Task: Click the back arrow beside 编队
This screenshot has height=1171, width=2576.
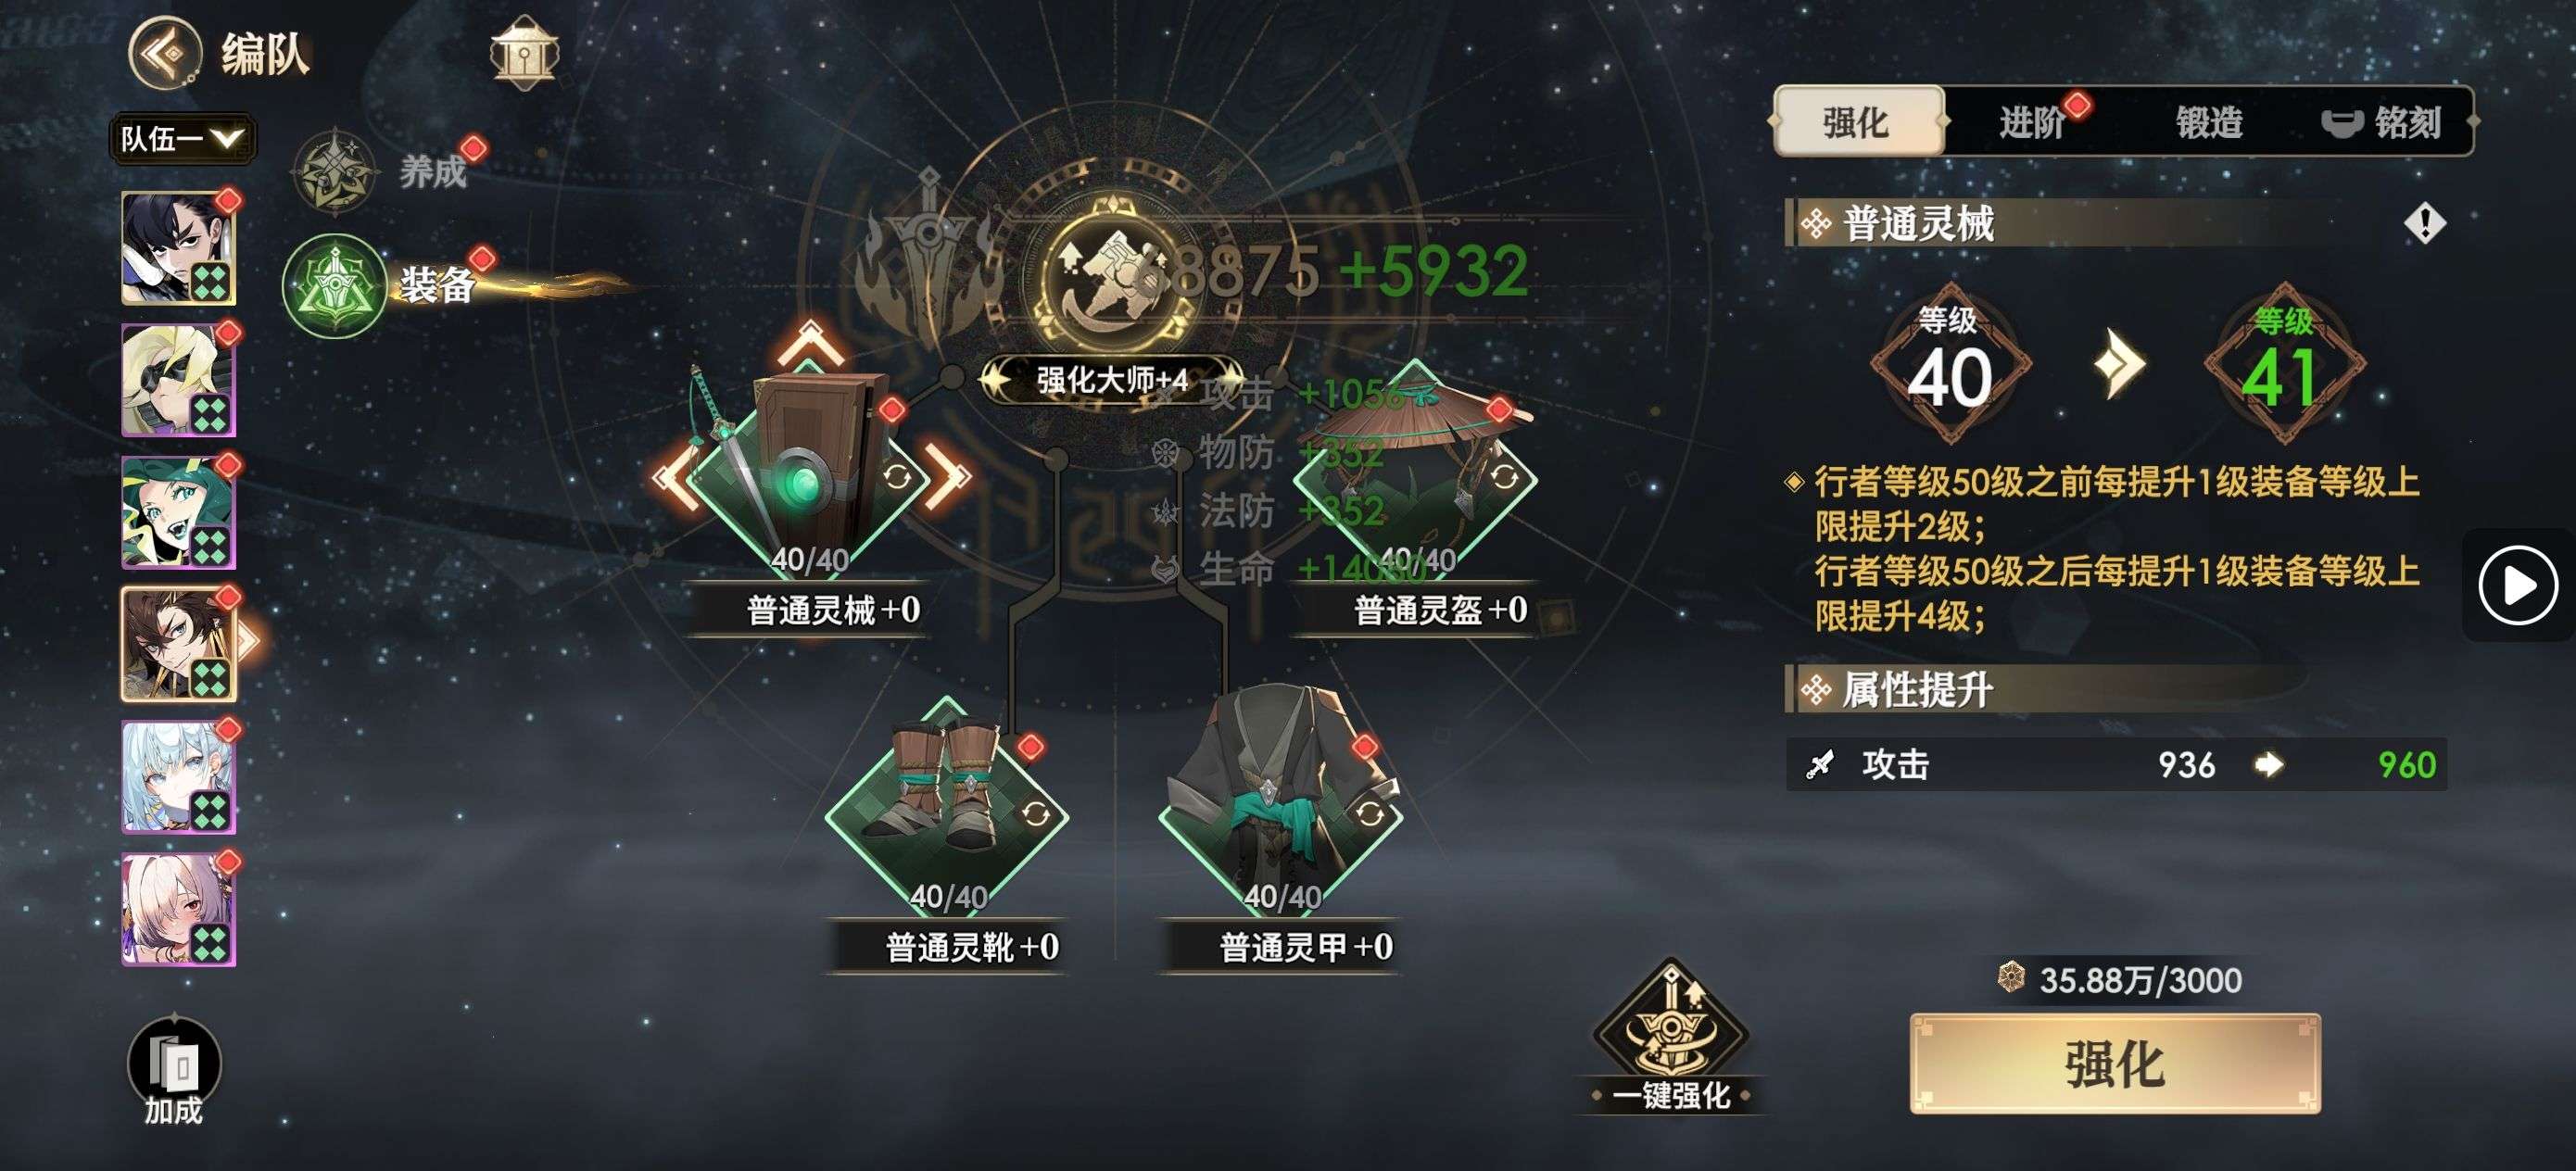Action: pos(165,52)
